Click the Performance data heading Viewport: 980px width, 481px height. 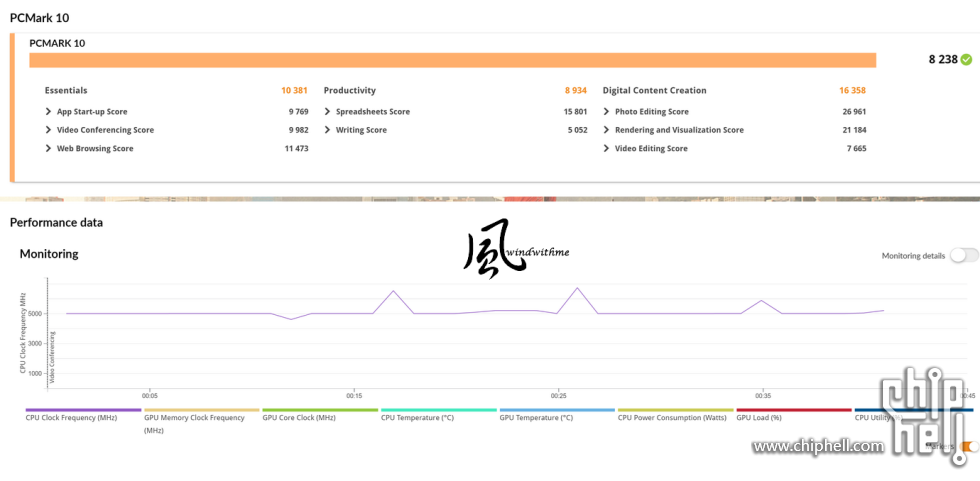point(56,222)
